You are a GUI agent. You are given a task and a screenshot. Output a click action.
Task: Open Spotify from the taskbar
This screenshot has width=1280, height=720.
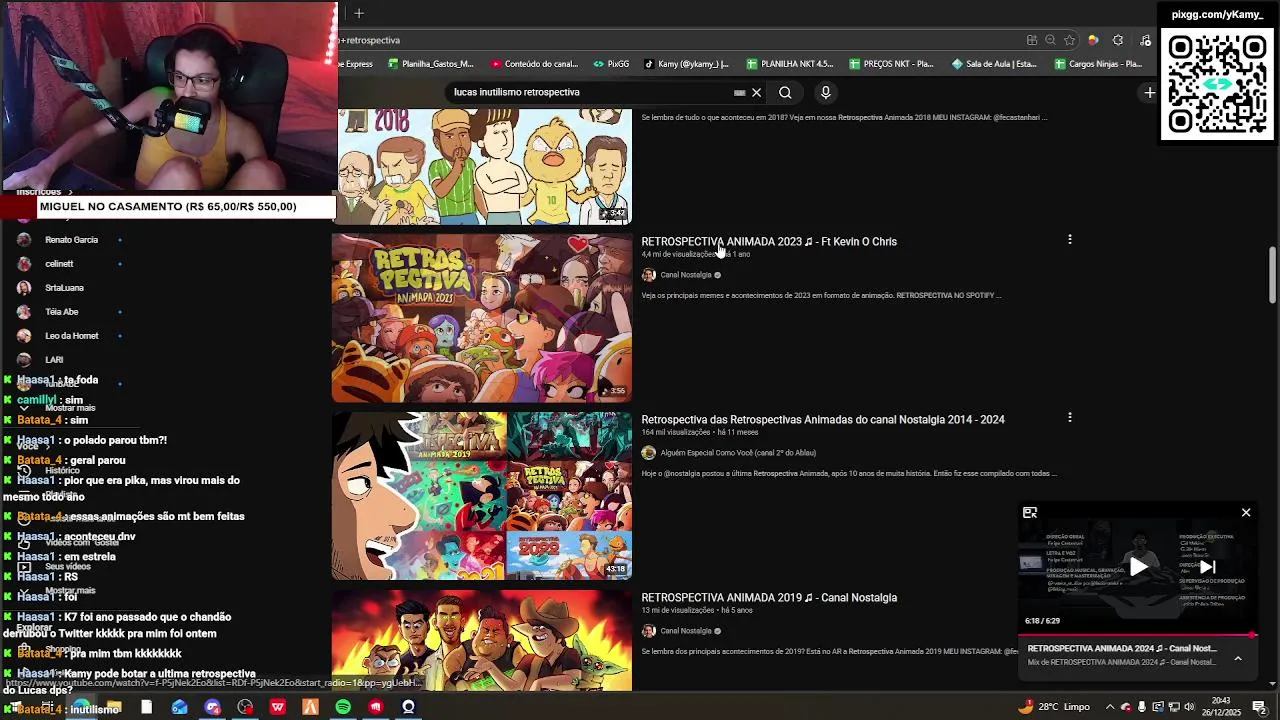(x=343, y=707)
